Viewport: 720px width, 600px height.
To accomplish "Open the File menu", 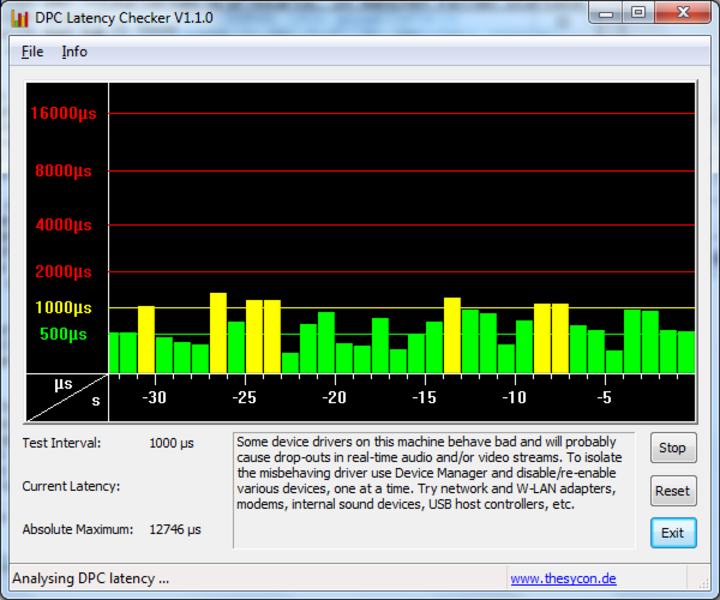I will (x=32, y=51).
